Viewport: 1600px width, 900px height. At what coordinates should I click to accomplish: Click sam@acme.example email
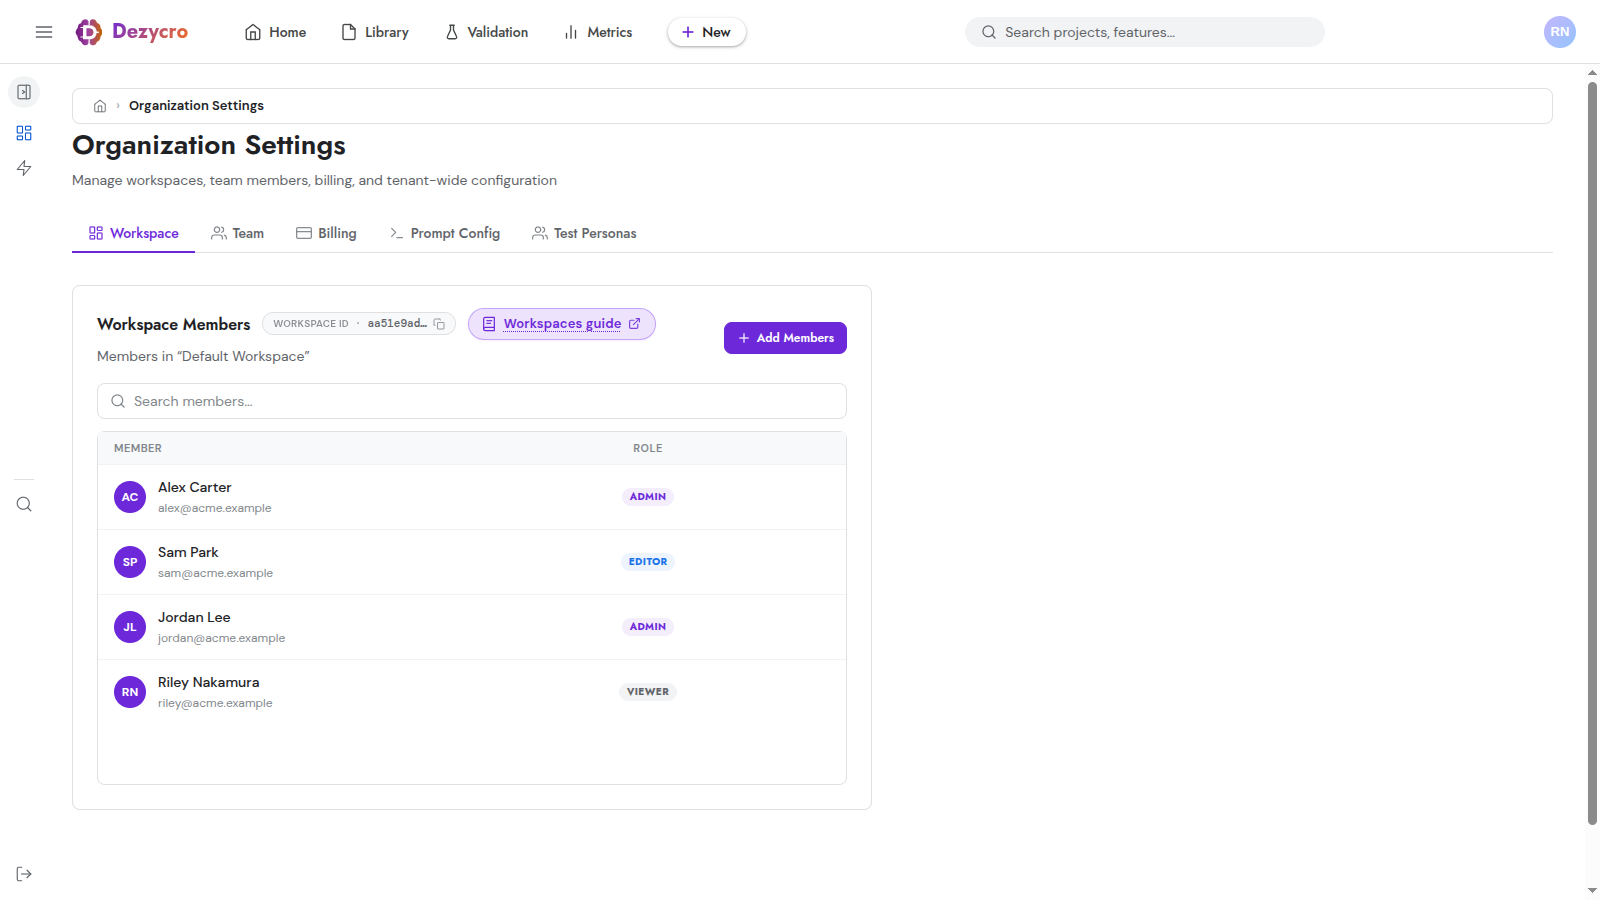tap(215, 573)
